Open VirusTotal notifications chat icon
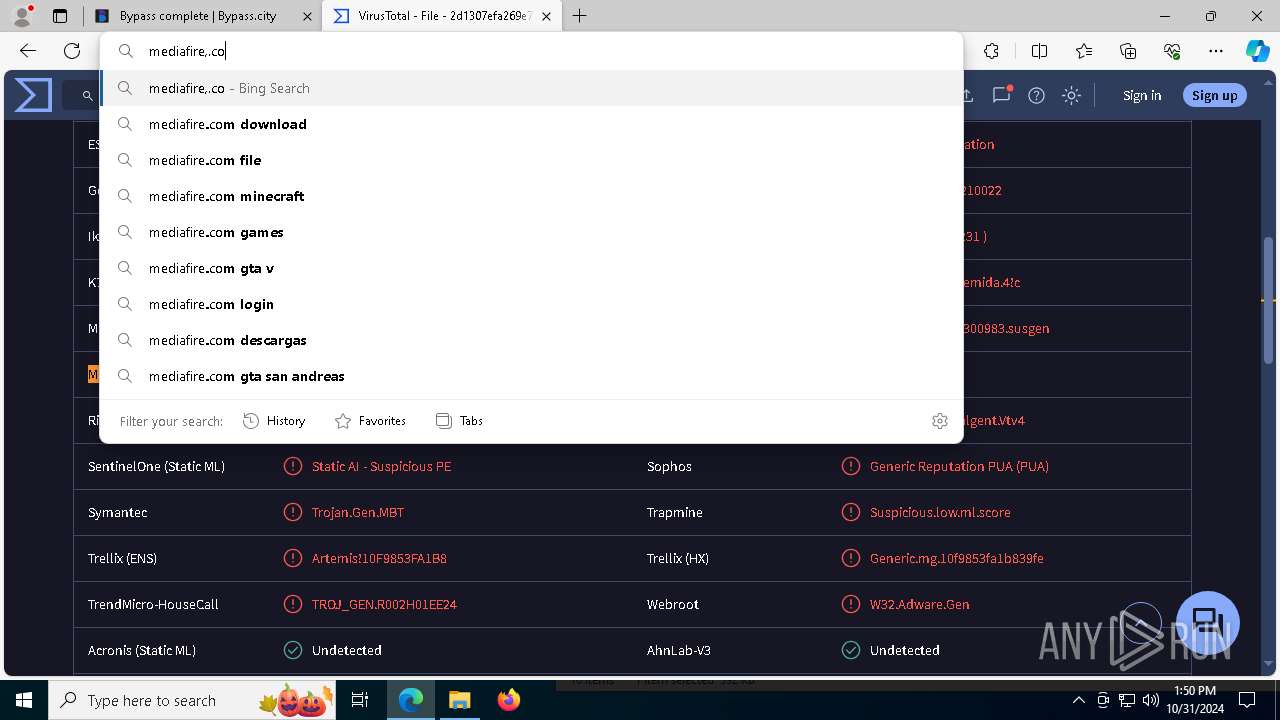 click(1001, 95)
